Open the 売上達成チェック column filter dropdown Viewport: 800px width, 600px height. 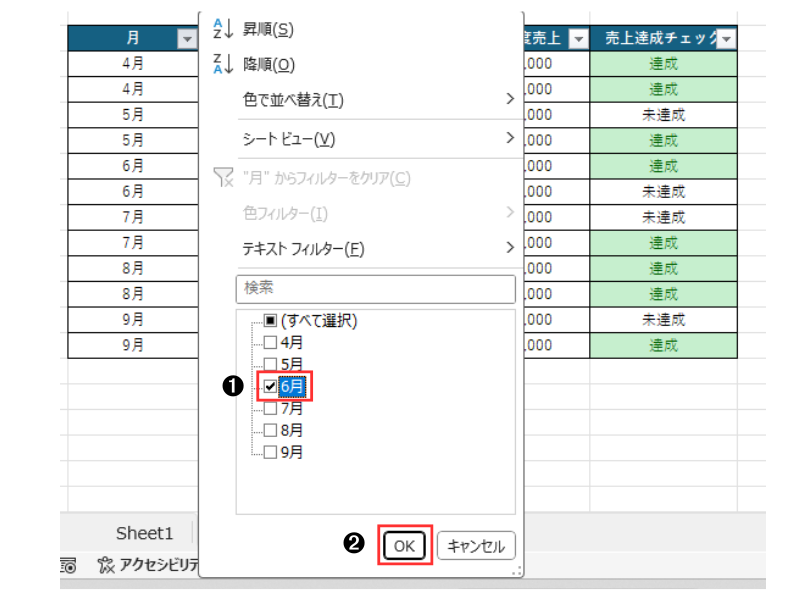point(727,39)
